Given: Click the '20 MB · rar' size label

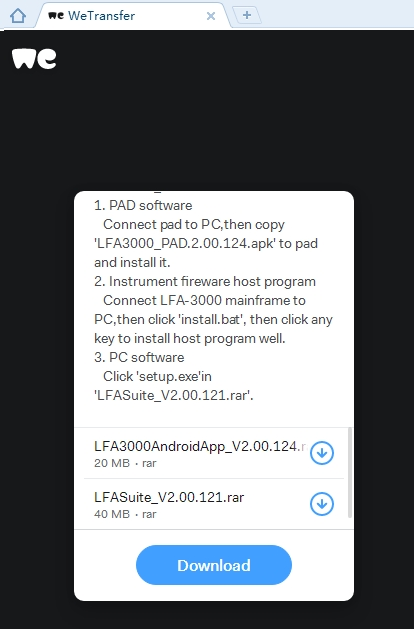Looking at the screenshot, I should [x=125, y=463].
